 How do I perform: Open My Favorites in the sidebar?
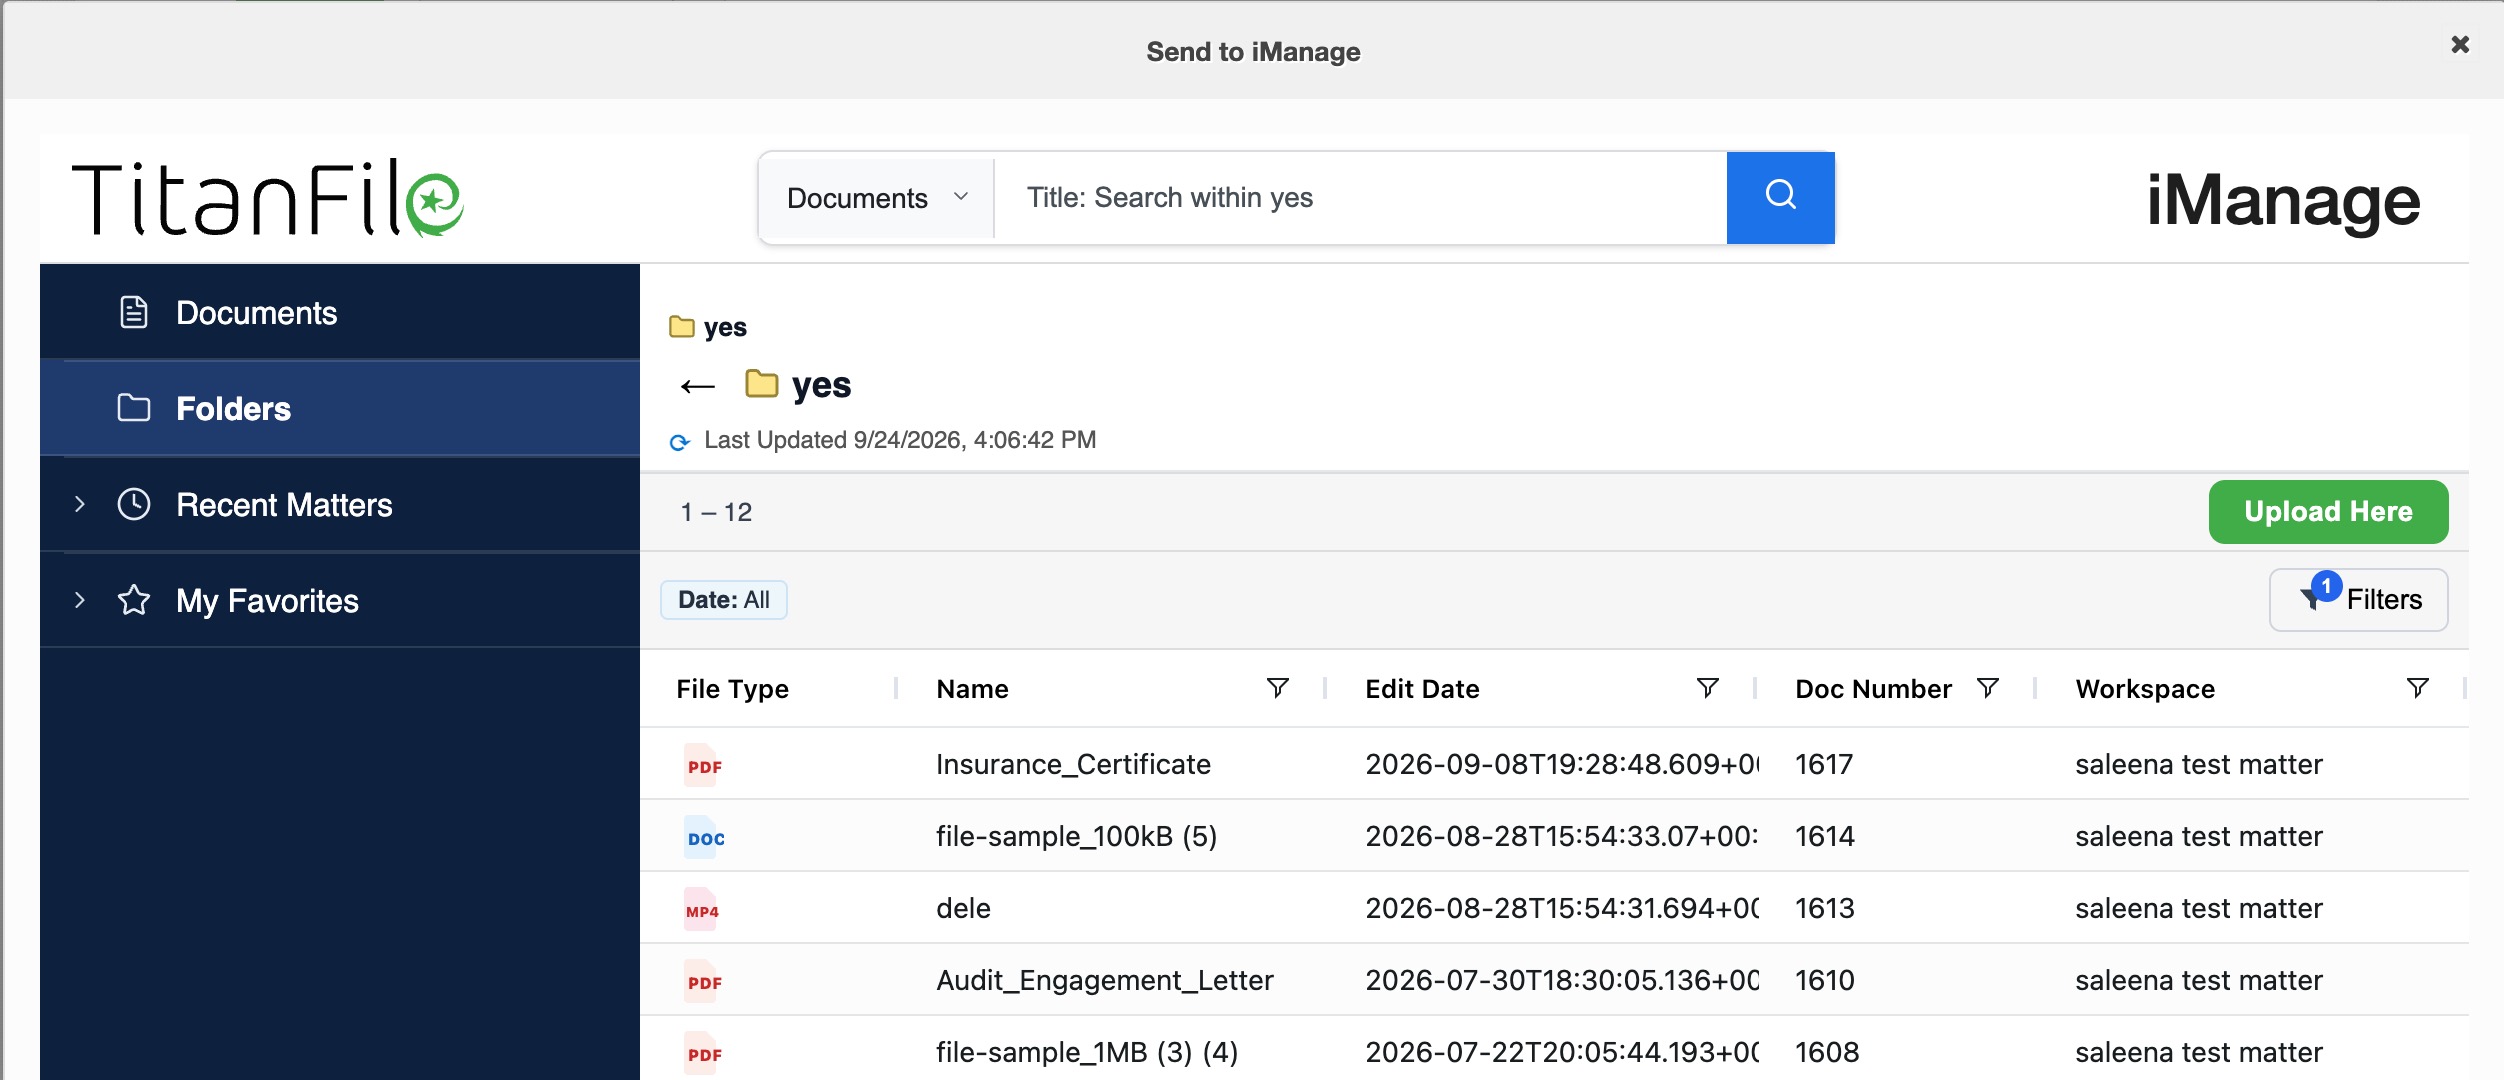pos(340,600)
